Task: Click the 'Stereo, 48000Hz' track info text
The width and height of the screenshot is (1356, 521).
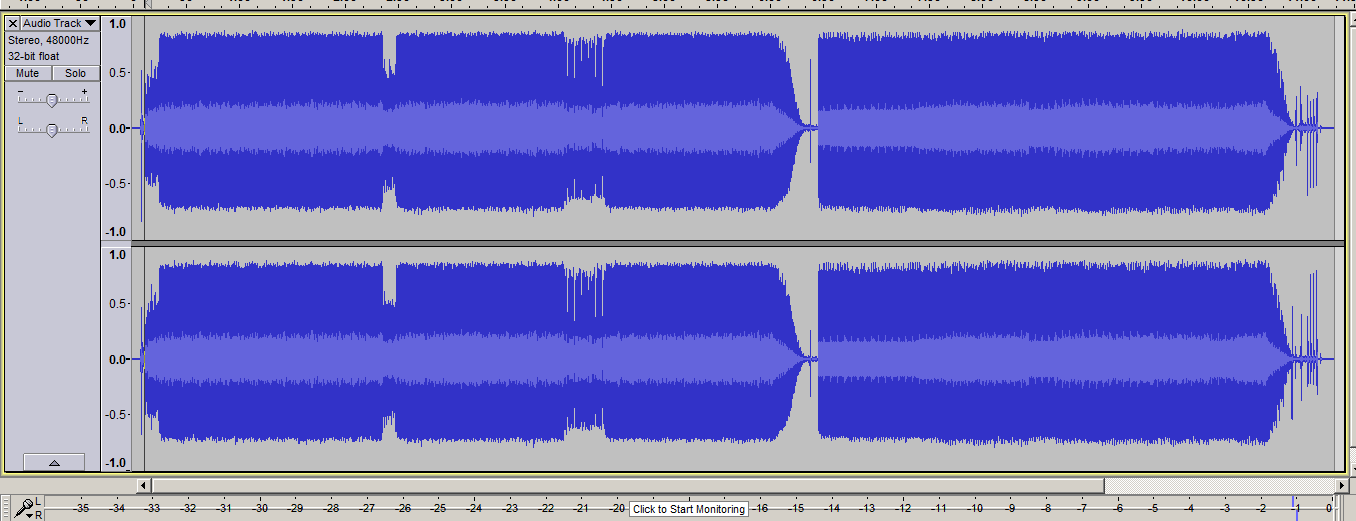Action: tap(48, 40)
